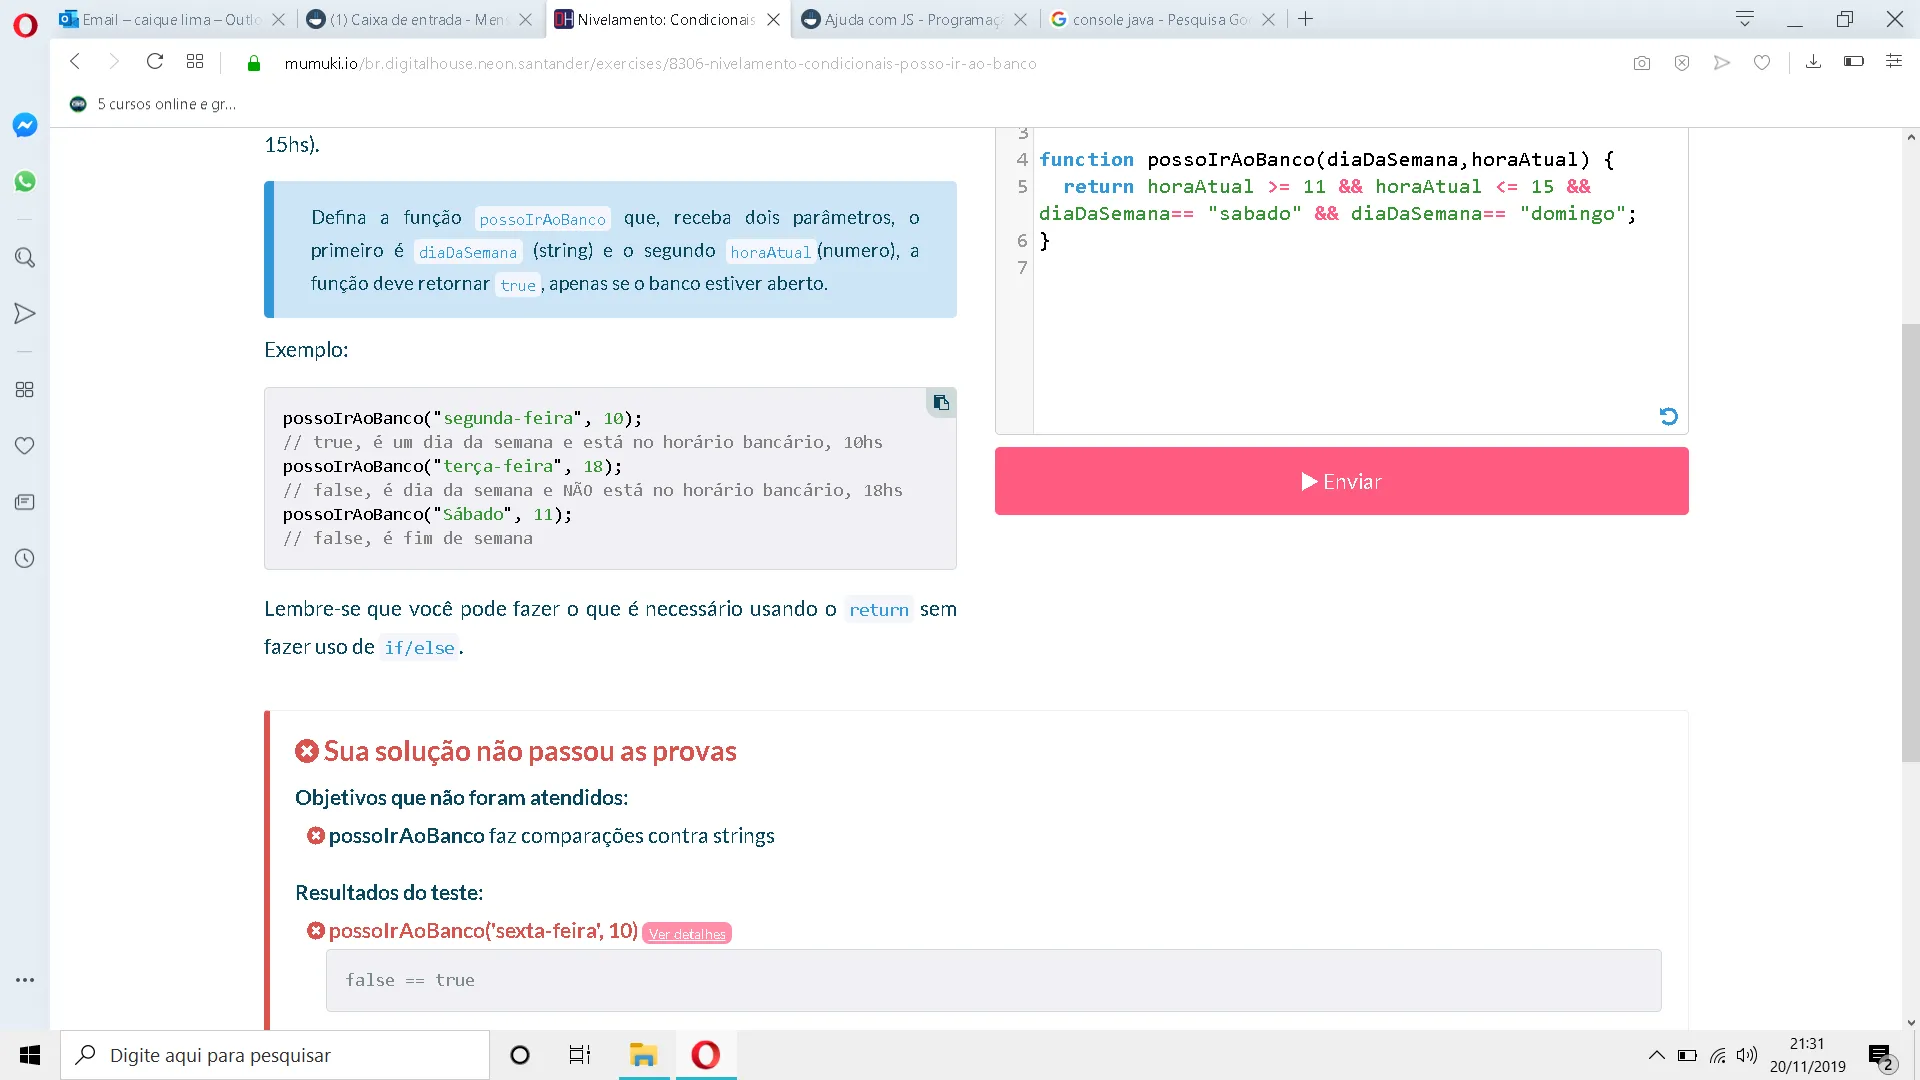Toggle battery saver icon in address bar
Viewport: 1920px width, 1080px height.
coord(1853,62)
